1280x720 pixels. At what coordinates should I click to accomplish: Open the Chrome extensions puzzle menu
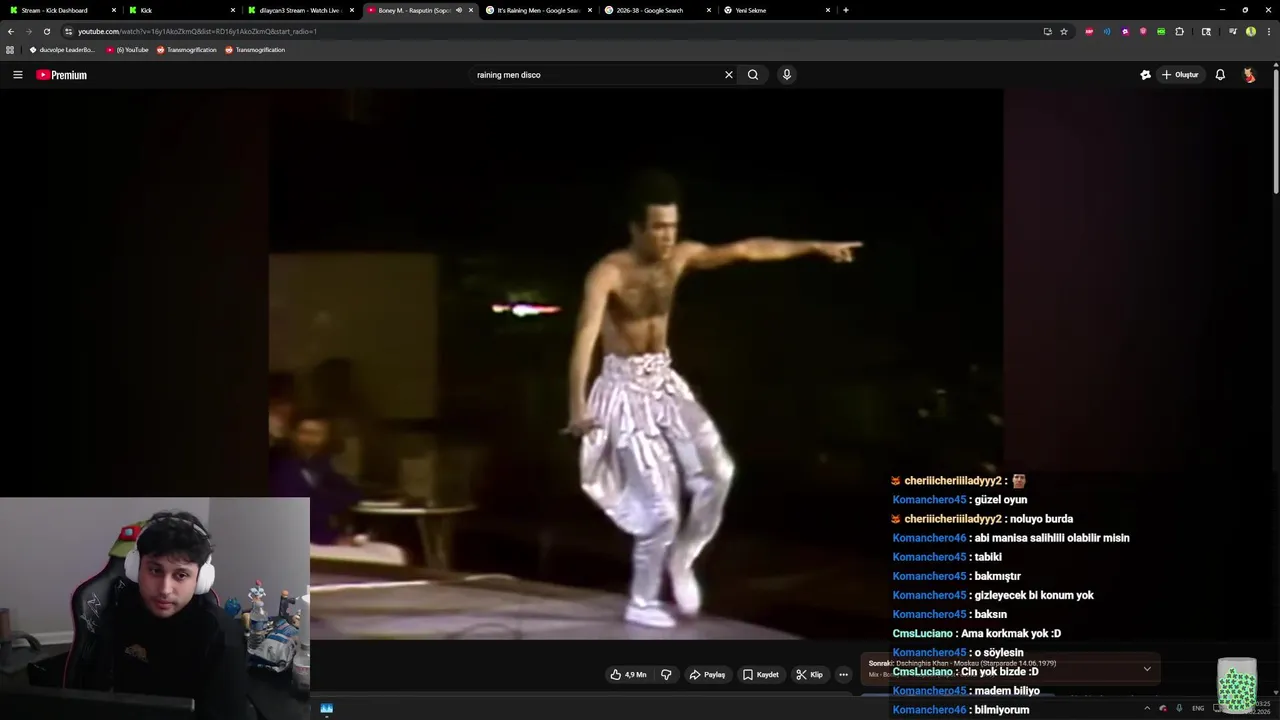(1179, 31)
